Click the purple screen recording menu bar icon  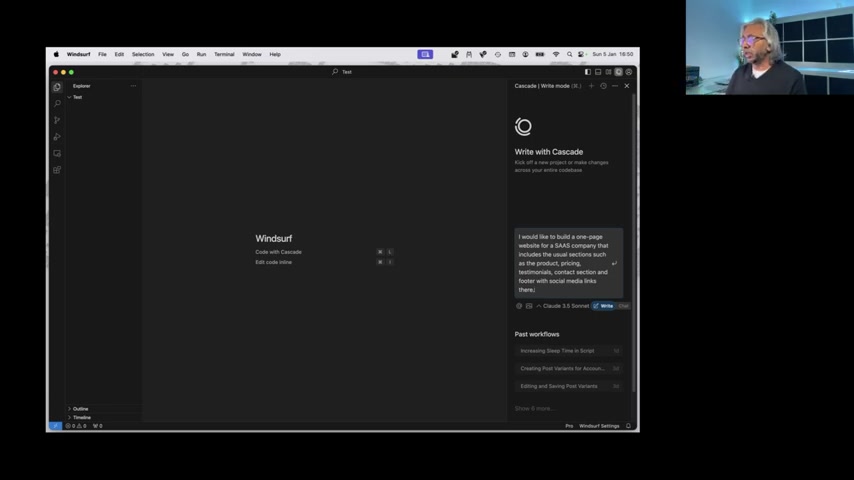point(425,54)
